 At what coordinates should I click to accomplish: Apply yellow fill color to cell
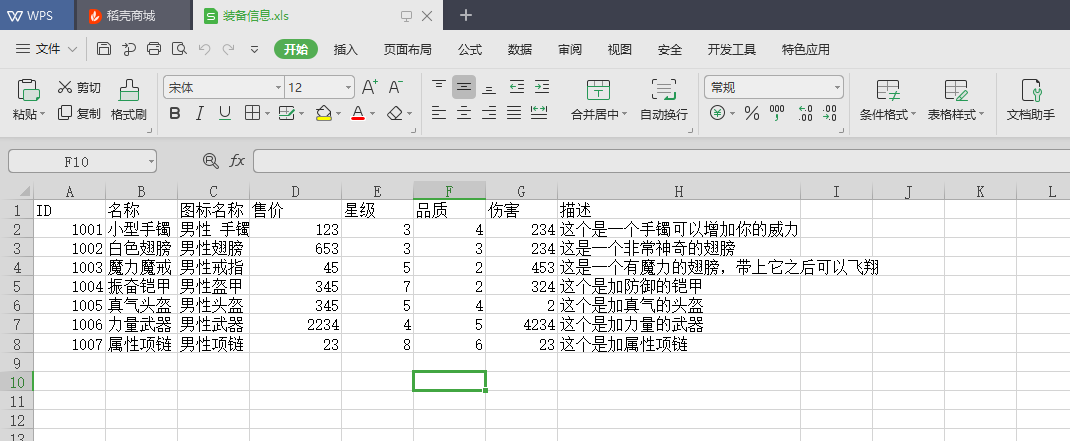tap(323, 113)
